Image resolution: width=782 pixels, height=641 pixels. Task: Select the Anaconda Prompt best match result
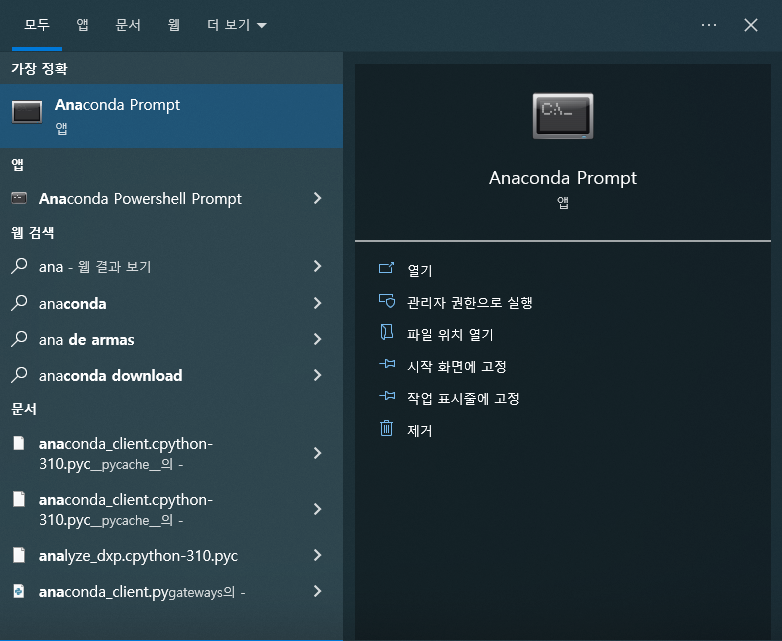(171, 116)
